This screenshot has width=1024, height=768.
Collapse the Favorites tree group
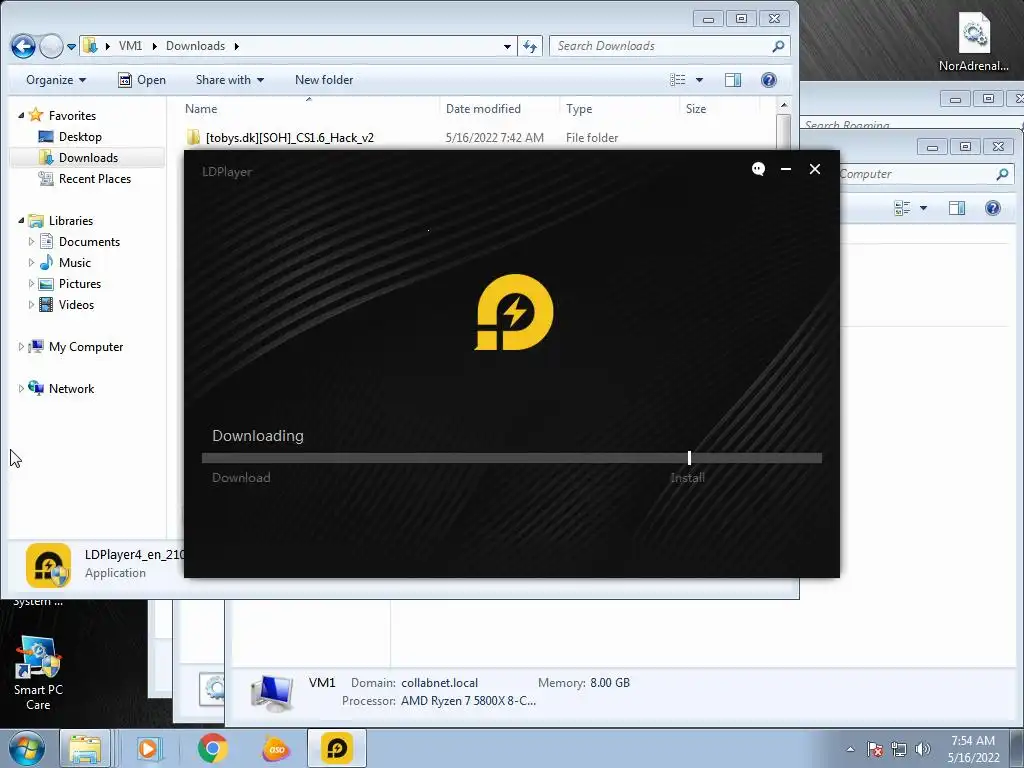[x=21, y=115]
